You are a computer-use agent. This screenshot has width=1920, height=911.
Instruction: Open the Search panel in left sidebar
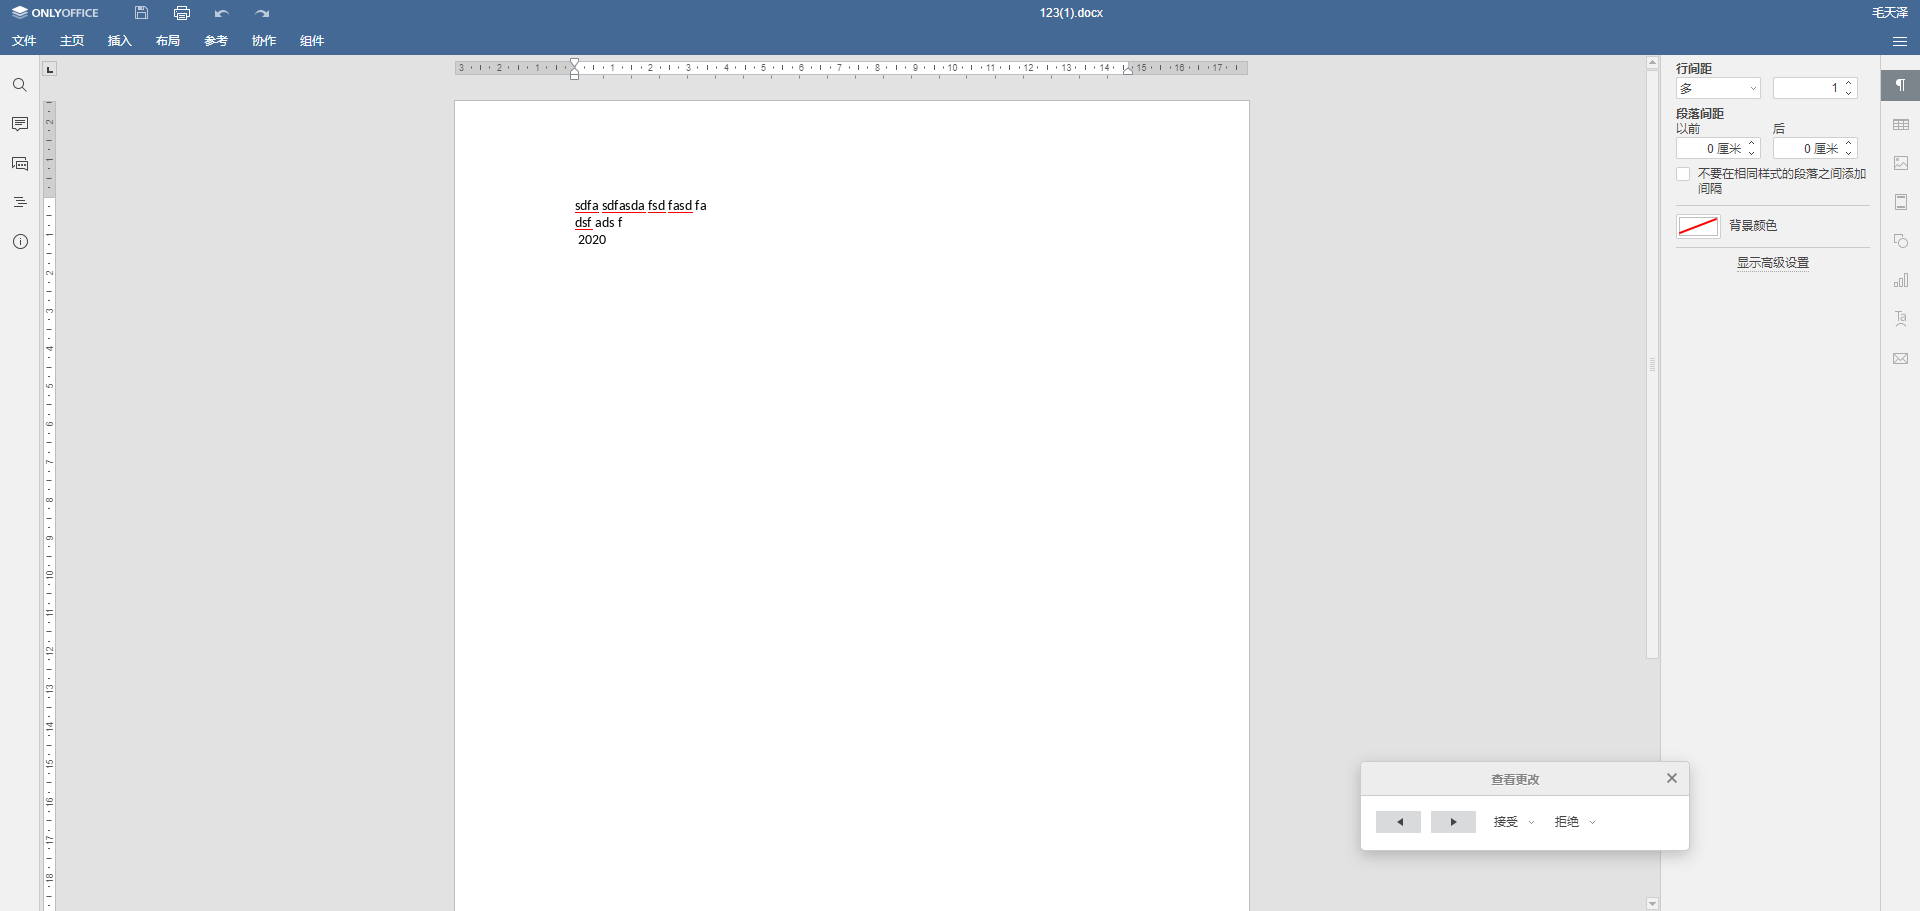(x=20, y=85)
